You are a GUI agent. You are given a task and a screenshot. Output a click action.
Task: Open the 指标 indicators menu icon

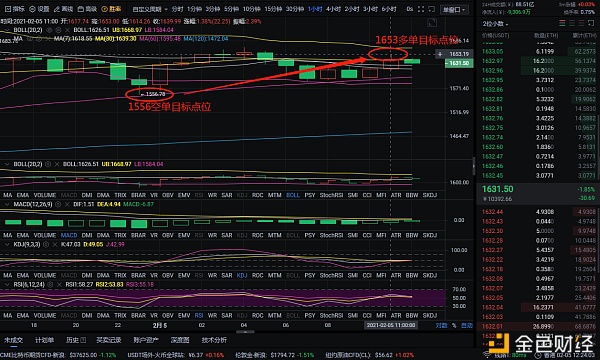[15, 9]
